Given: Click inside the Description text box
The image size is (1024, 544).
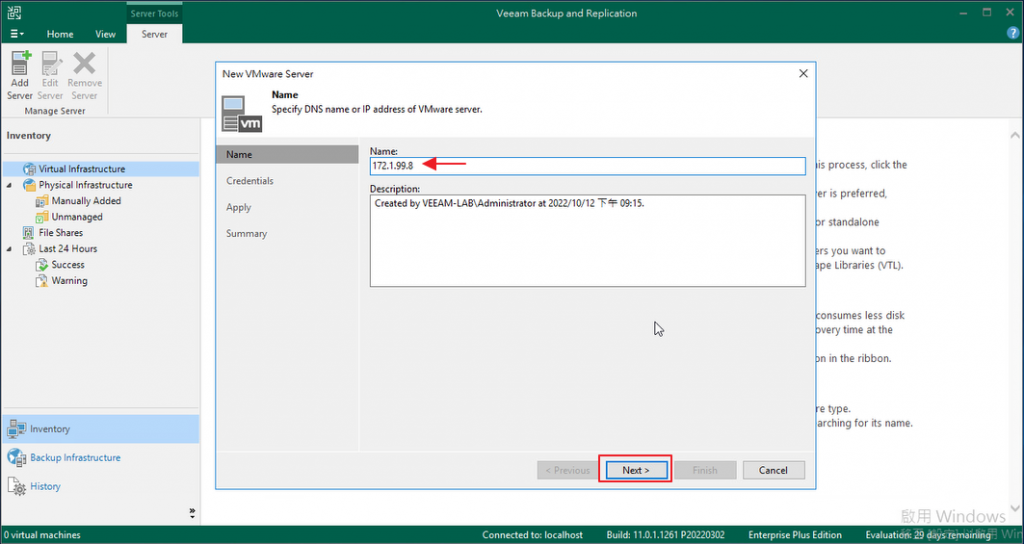Looking at the screenshot, I should 587,240.
